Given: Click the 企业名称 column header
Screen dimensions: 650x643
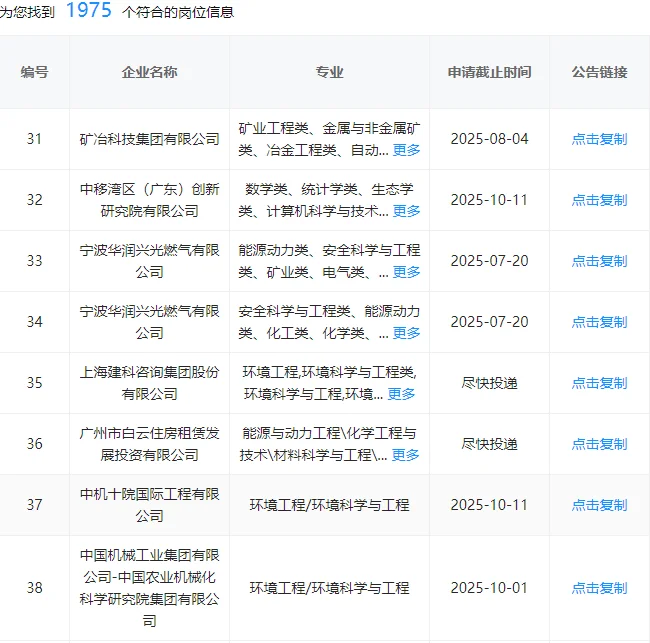Looking at the screenshot, I should click(x=149, y=72).
